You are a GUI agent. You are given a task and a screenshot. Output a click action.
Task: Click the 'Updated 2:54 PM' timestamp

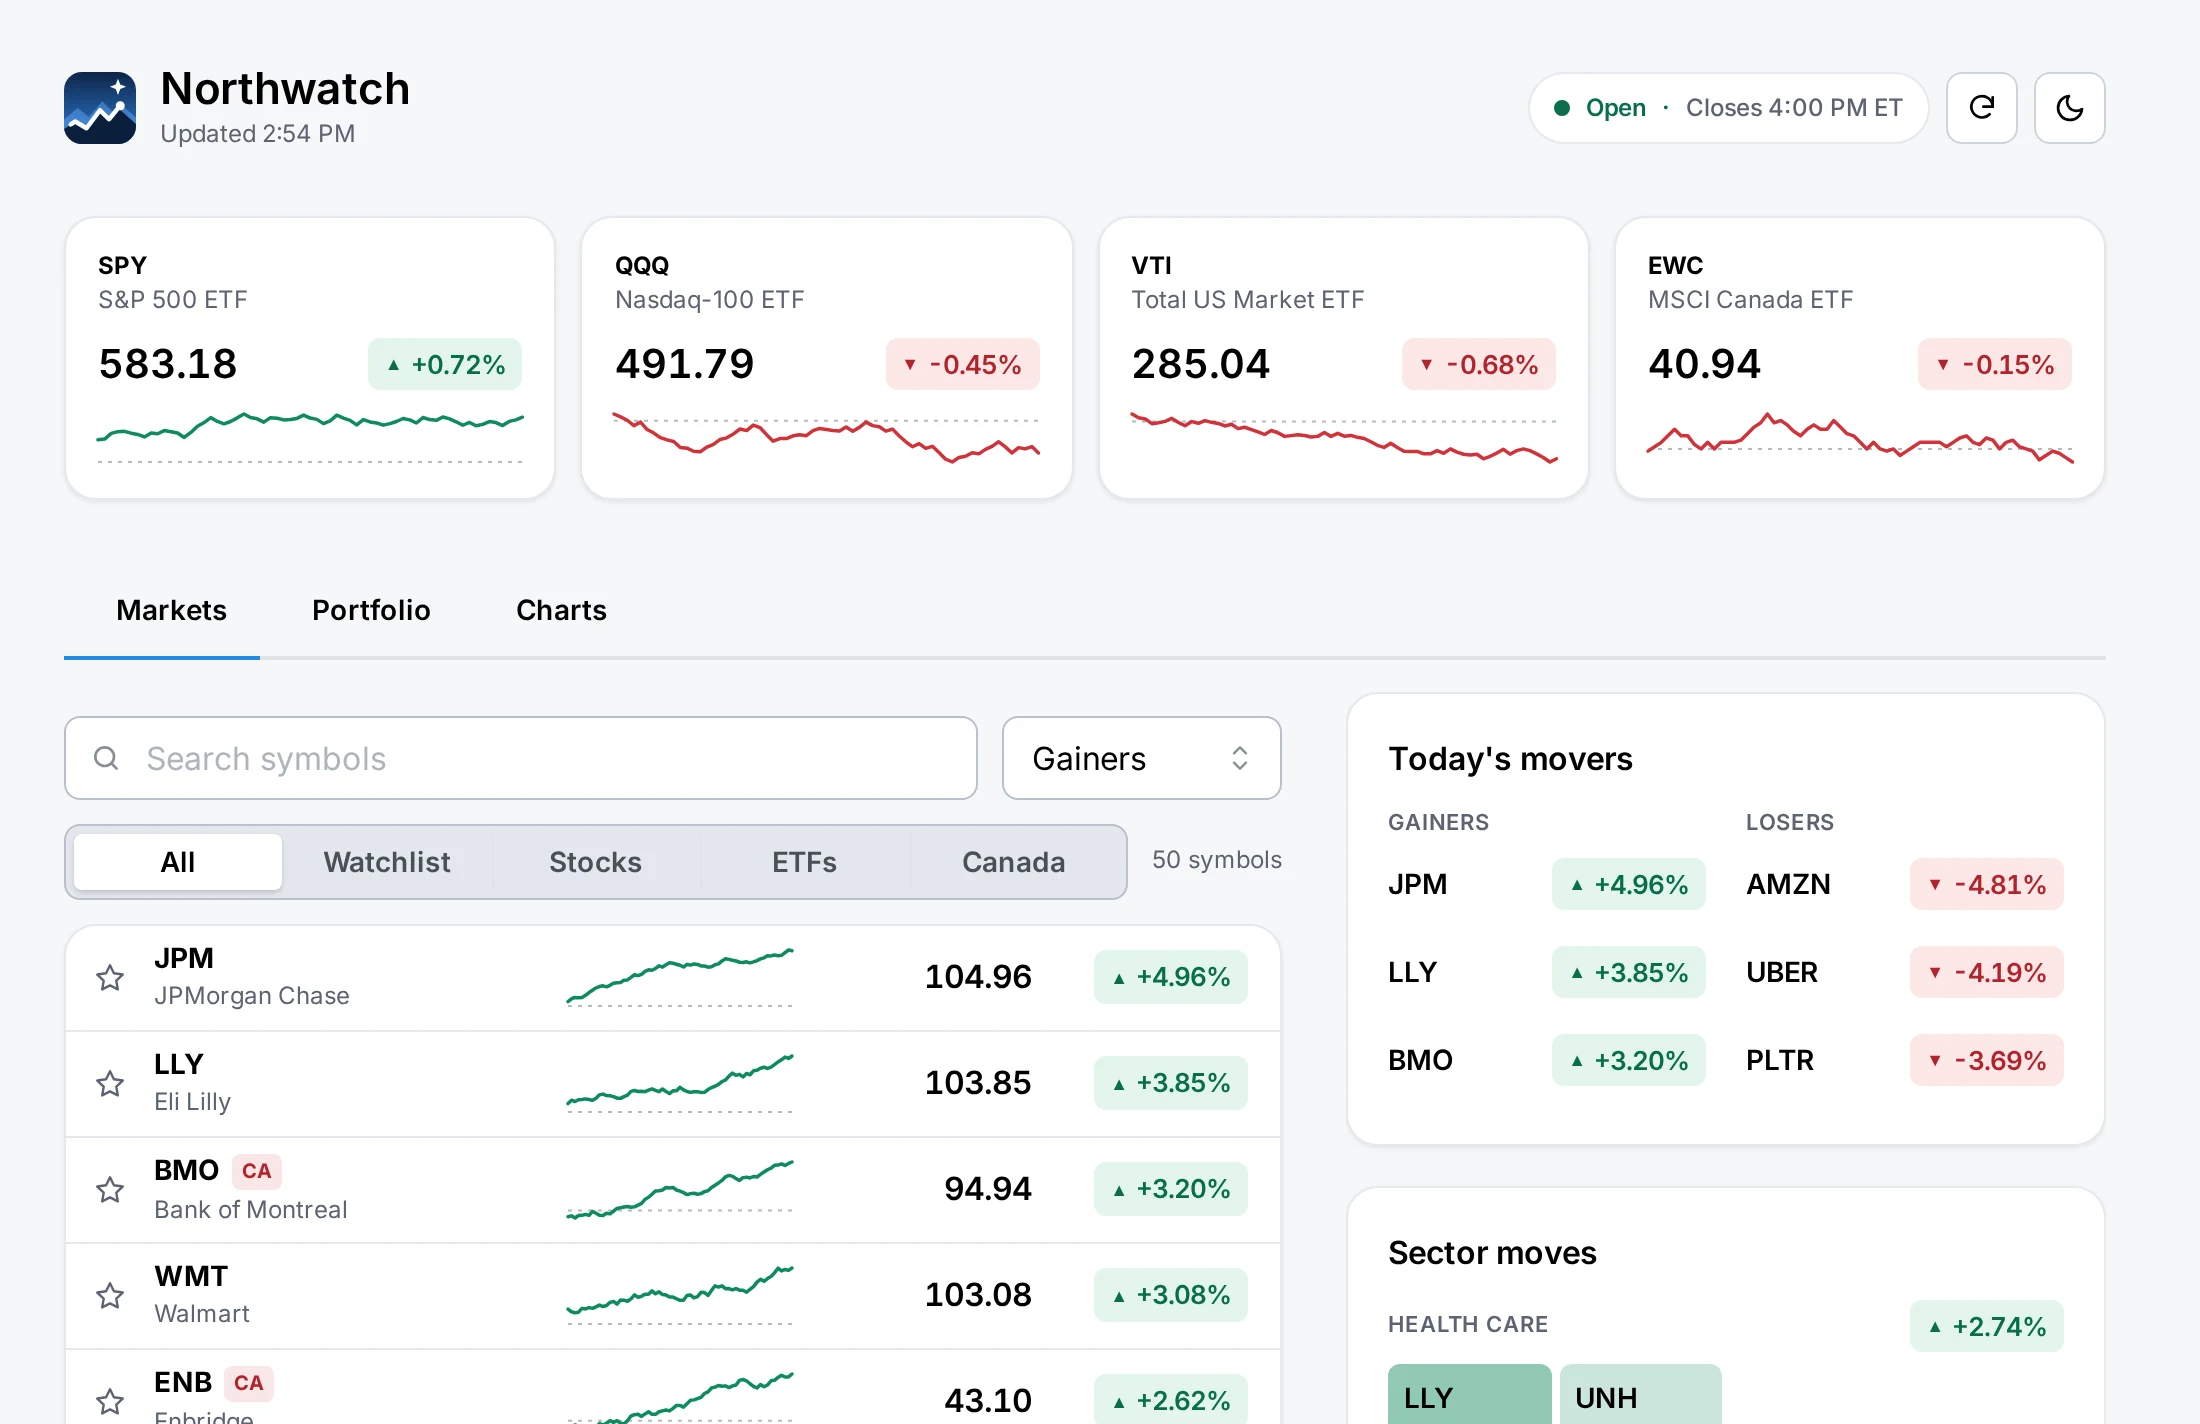click(258, 134)
